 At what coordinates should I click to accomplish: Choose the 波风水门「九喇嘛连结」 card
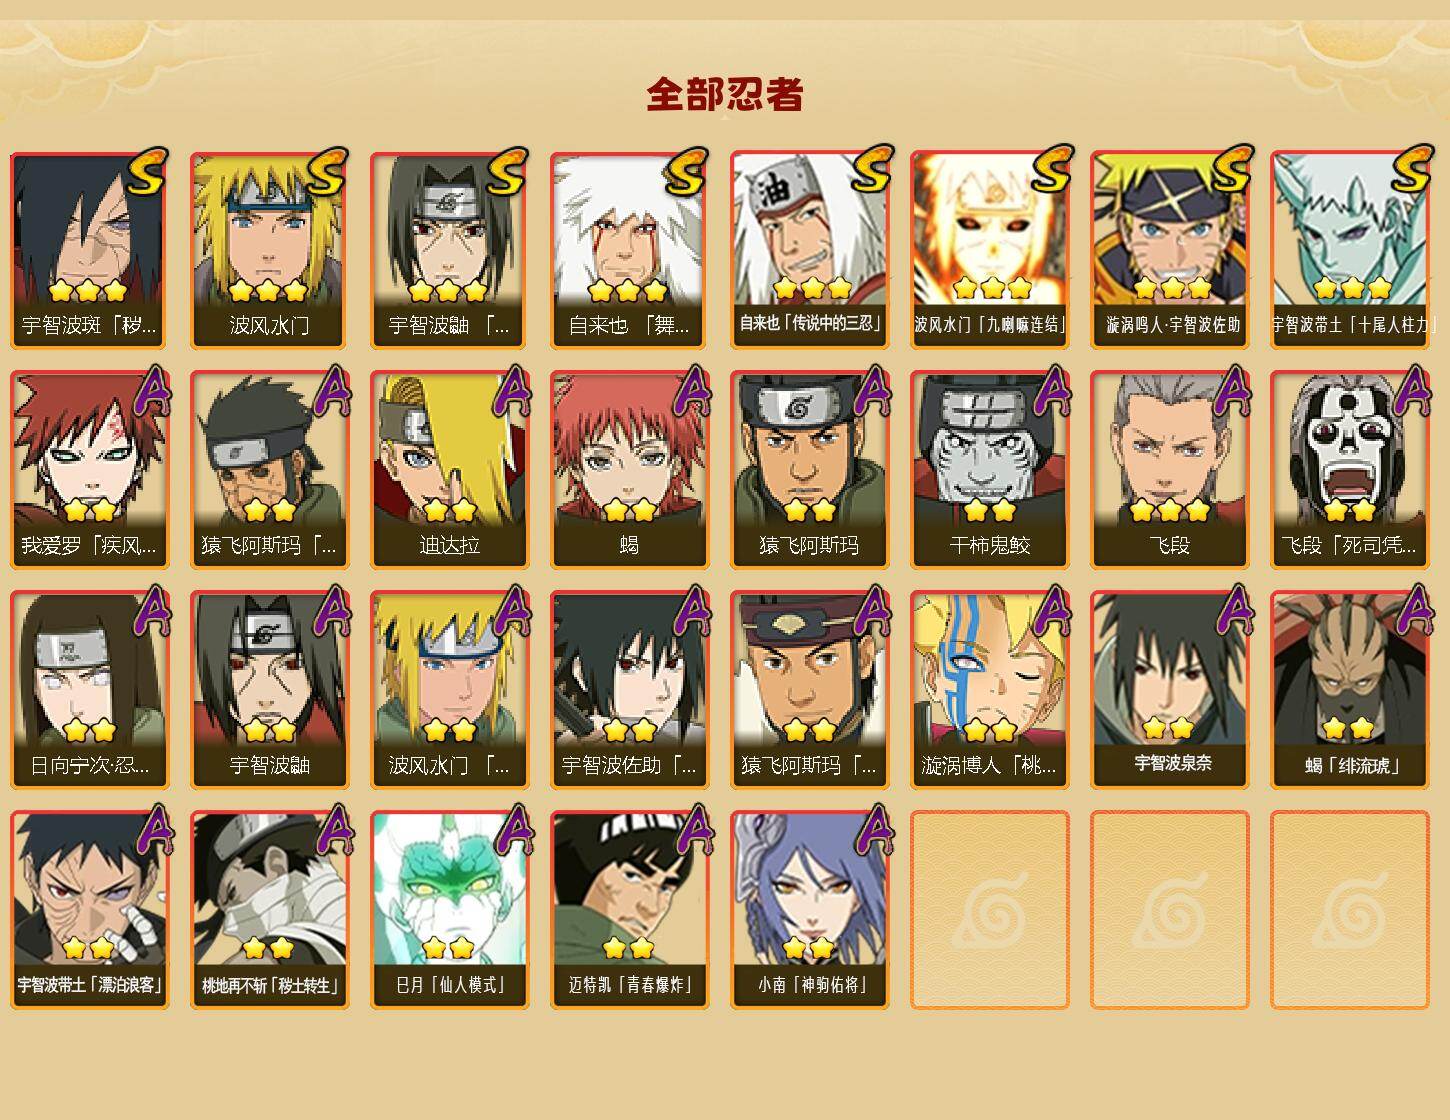(989, 250)
